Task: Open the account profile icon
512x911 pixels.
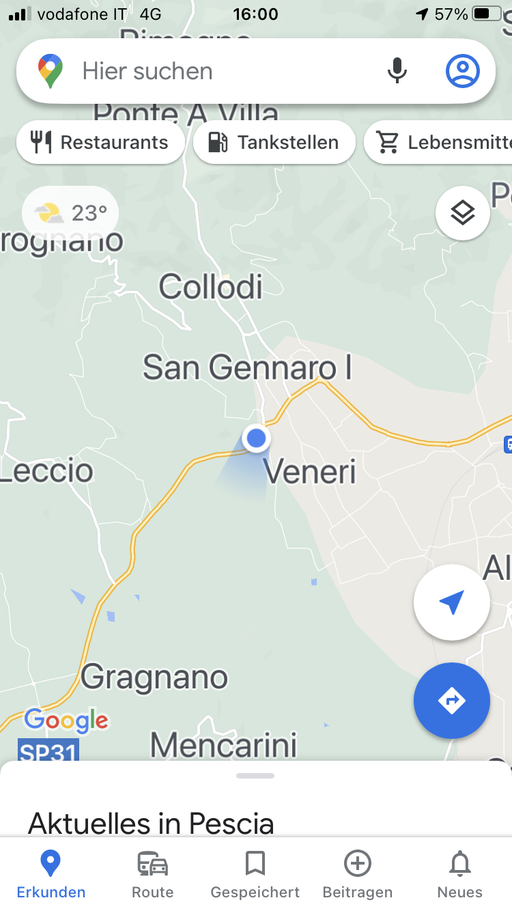Action: (x=463, y=71)
